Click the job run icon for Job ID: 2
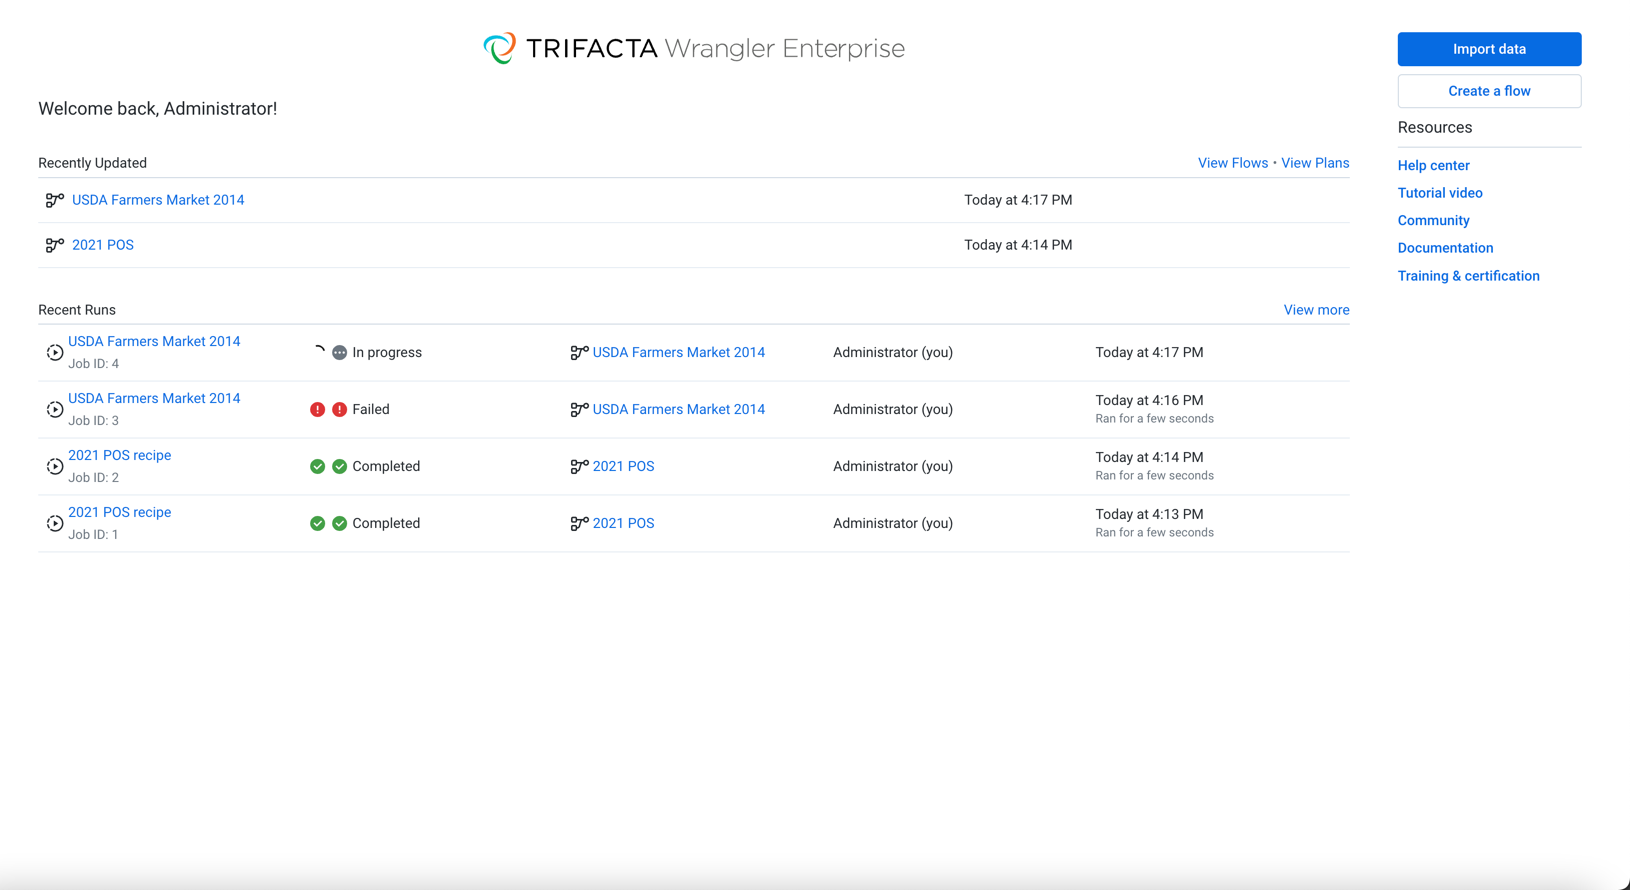The width and height of the screenshot is (1630, 890). pyautogui.click(x=55, y=466)
